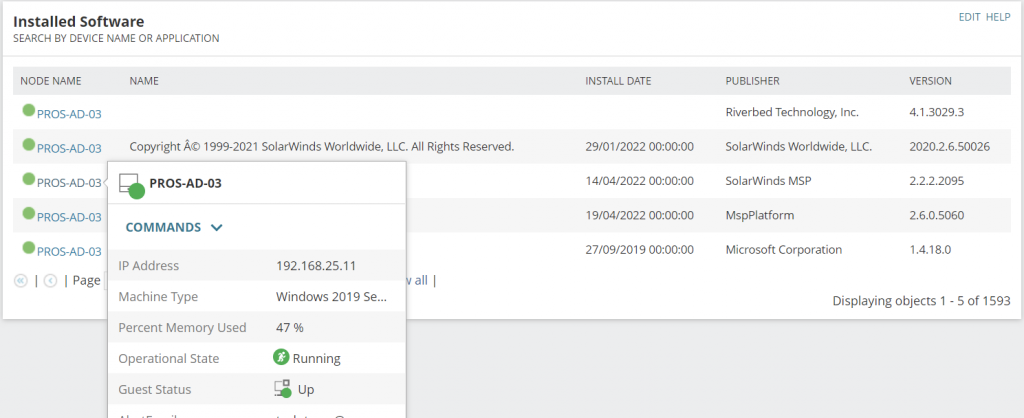Click the Operational State label
The image size is (1024, 418).
coord(168,359)
